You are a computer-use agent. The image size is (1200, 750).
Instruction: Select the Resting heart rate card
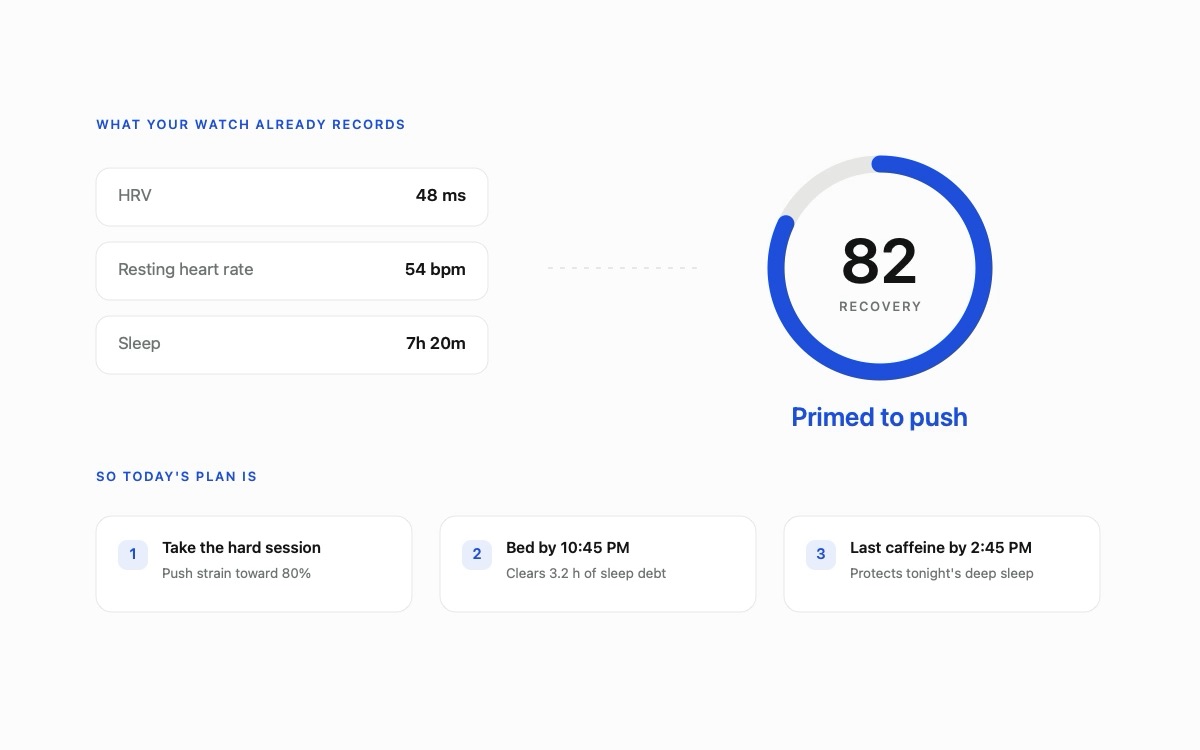[292, 270]
